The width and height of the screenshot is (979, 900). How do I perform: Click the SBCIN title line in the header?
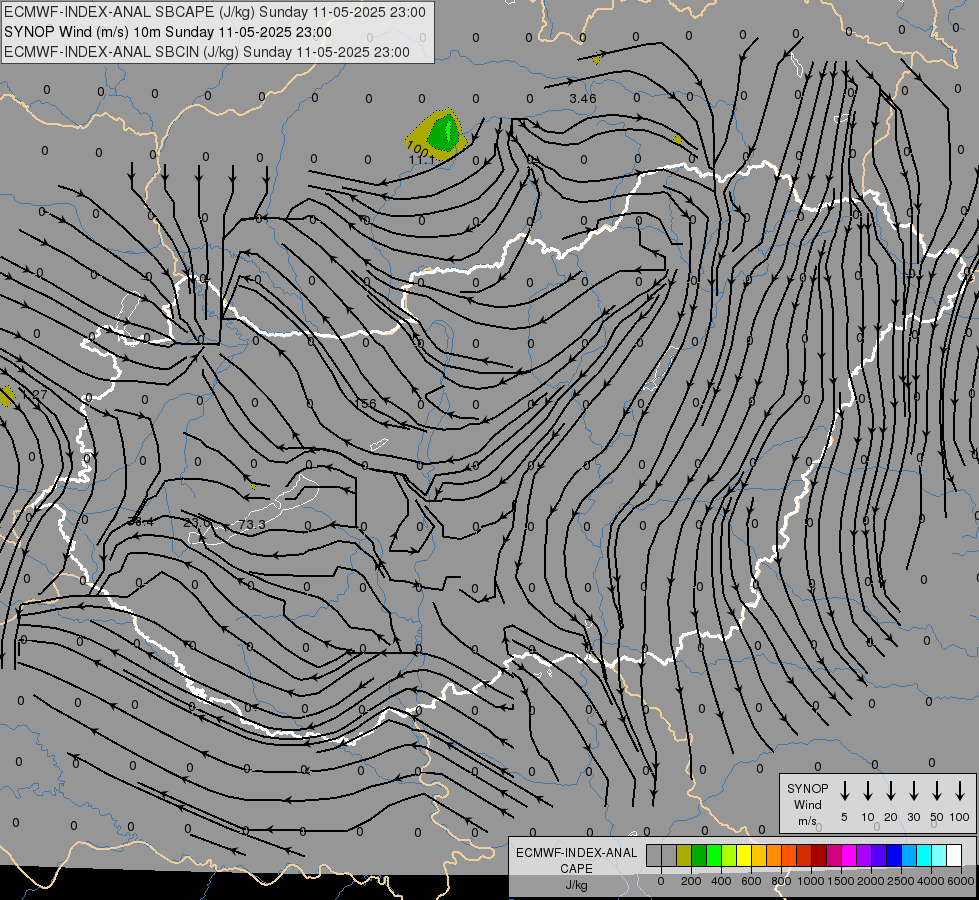(207, 52)
